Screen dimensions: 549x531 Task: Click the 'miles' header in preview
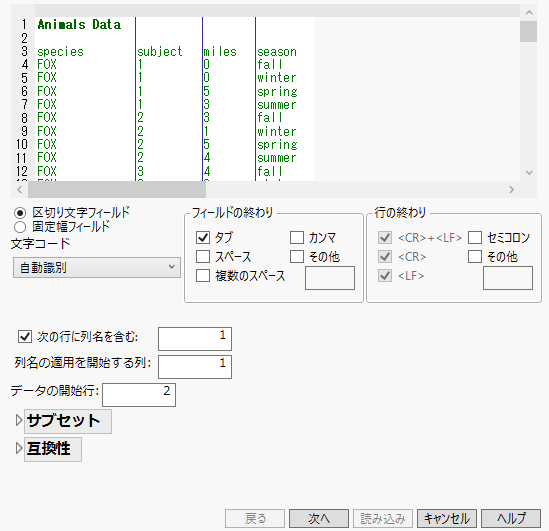[x=220, y=52]
